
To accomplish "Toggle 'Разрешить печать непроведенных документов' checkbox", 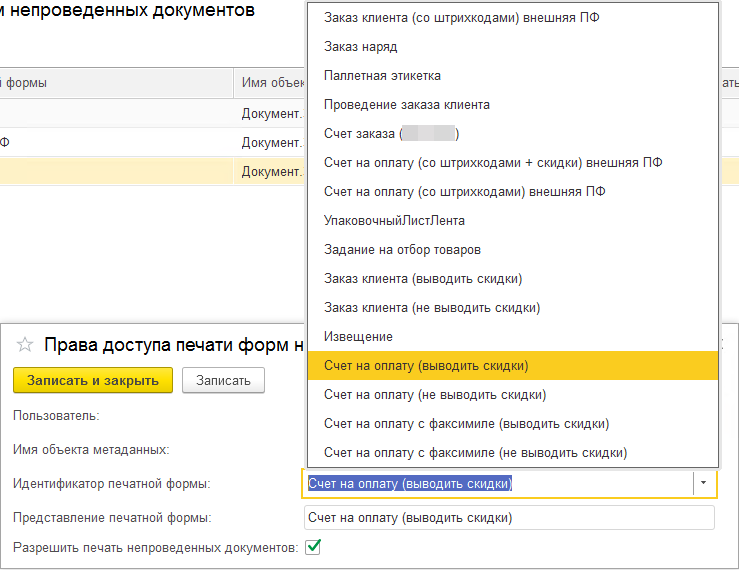I will click(x=313, y=547).
